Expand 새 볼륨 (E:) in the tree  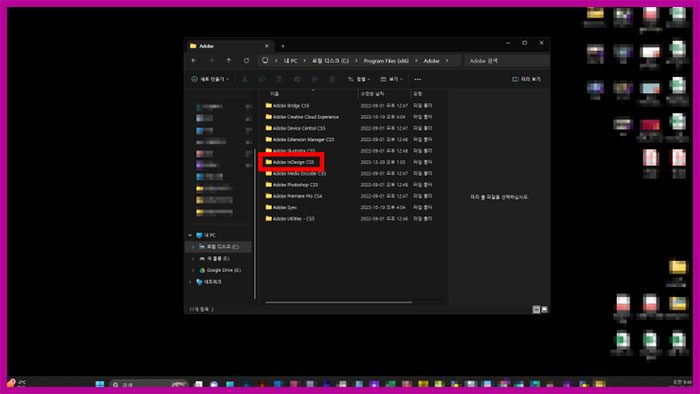coord(193,259)
